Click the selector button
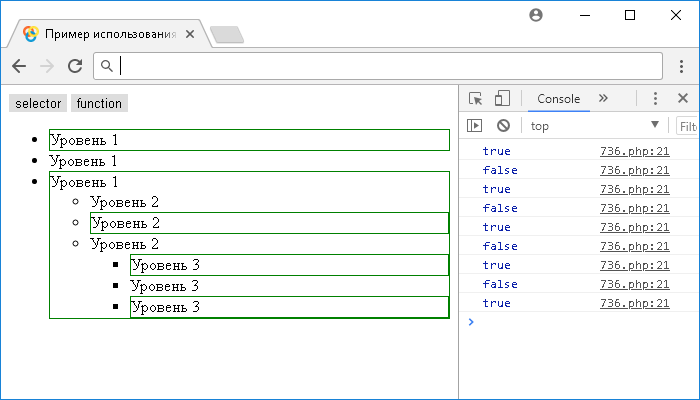The height and width of the screenshot is (400, 700). [38, 103]
